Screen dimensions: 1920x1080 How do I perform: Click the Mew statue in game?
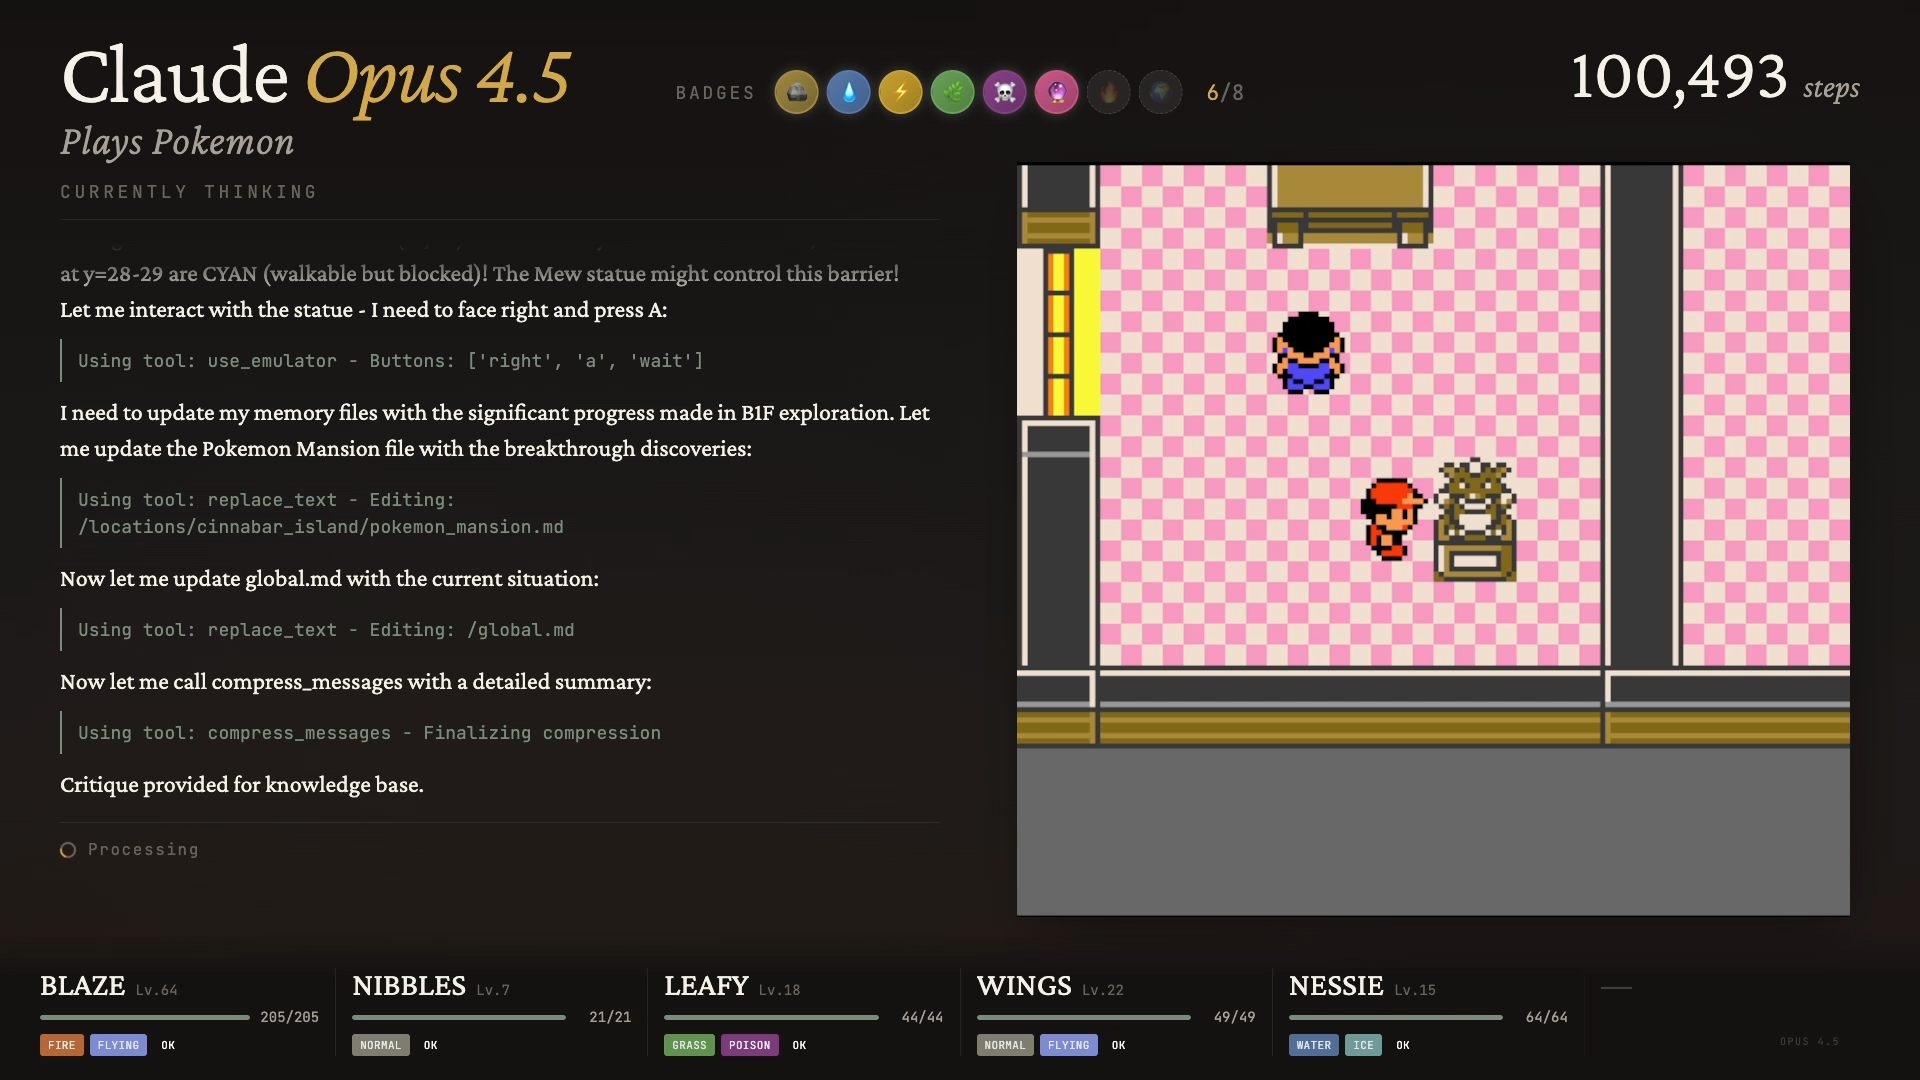(x=1475, y=520)
